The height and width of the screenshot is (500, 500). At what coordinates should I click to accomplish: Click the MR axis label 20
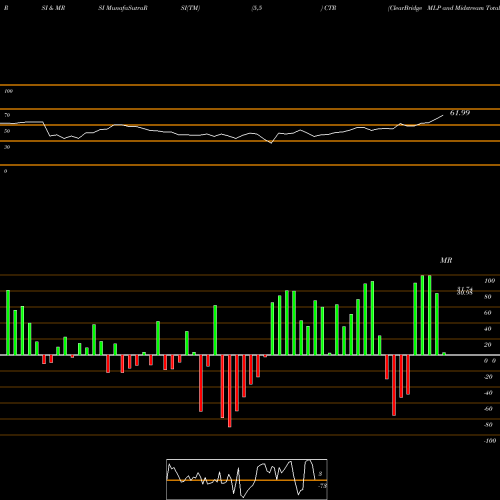coord(487,345)
